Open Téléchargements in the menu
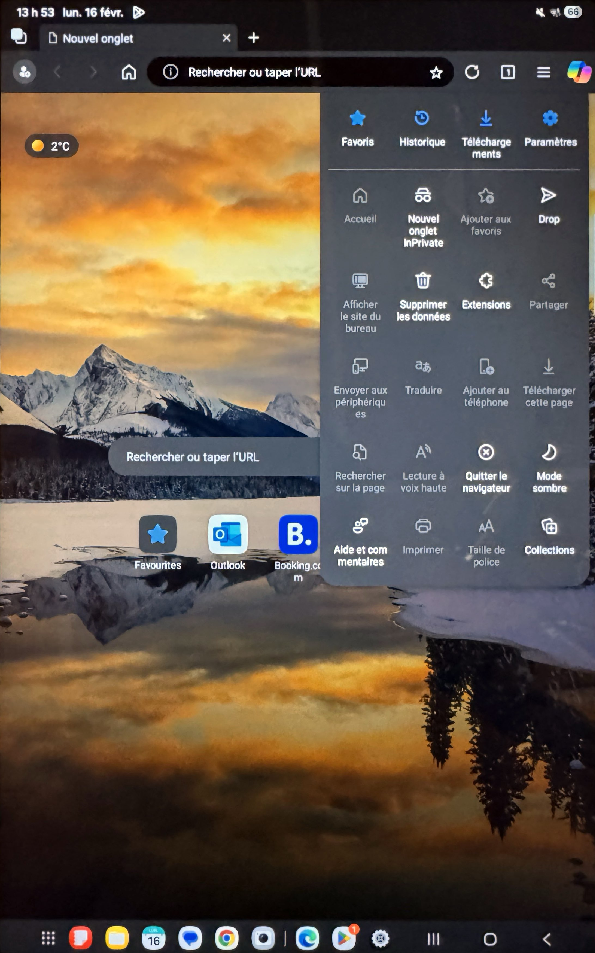This screenshot has height=953, width=595. [x=486, y=134]
